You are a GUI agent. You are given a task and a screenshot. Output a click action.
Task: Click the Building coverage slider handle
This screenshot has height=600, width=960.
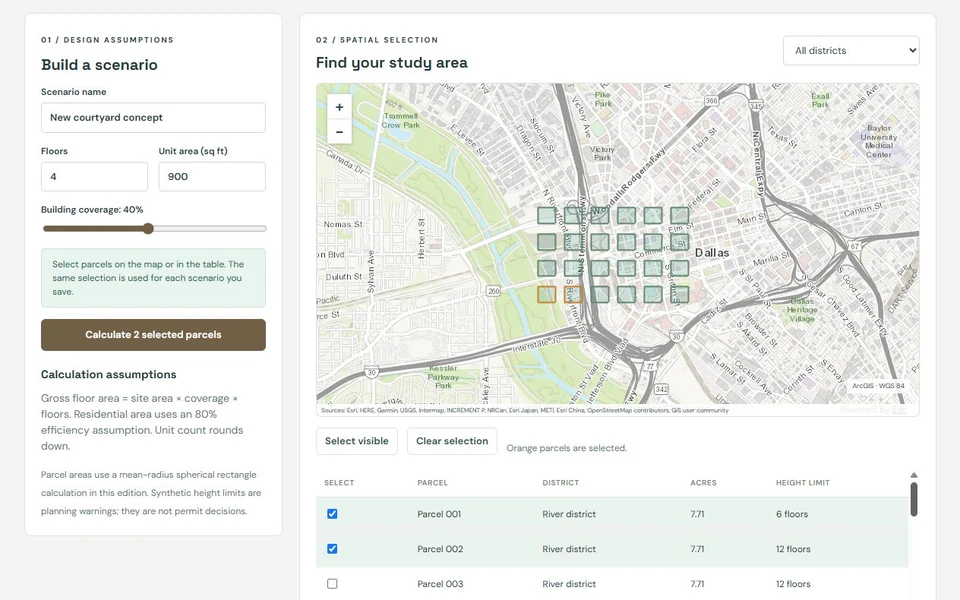coord(148,228)
